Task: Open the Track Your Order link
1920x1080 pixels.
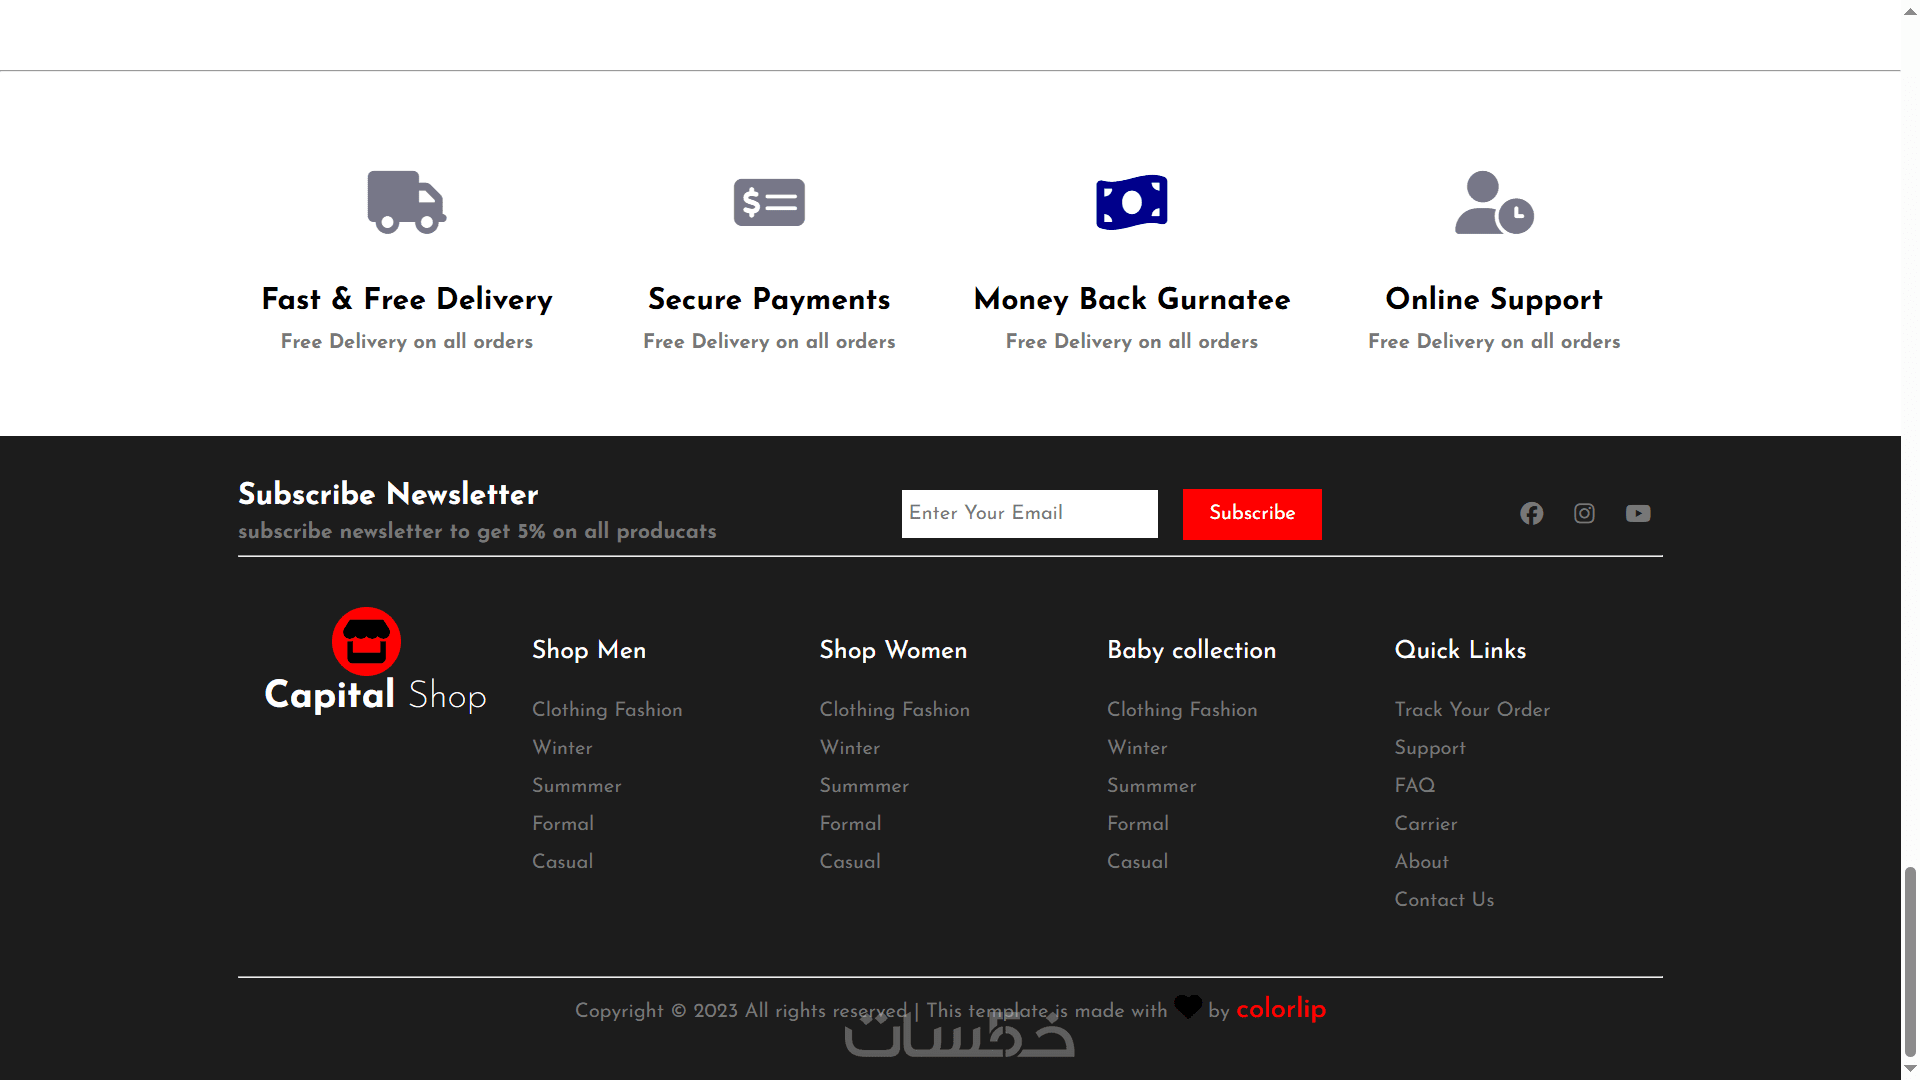Action: click(1472, 709)
